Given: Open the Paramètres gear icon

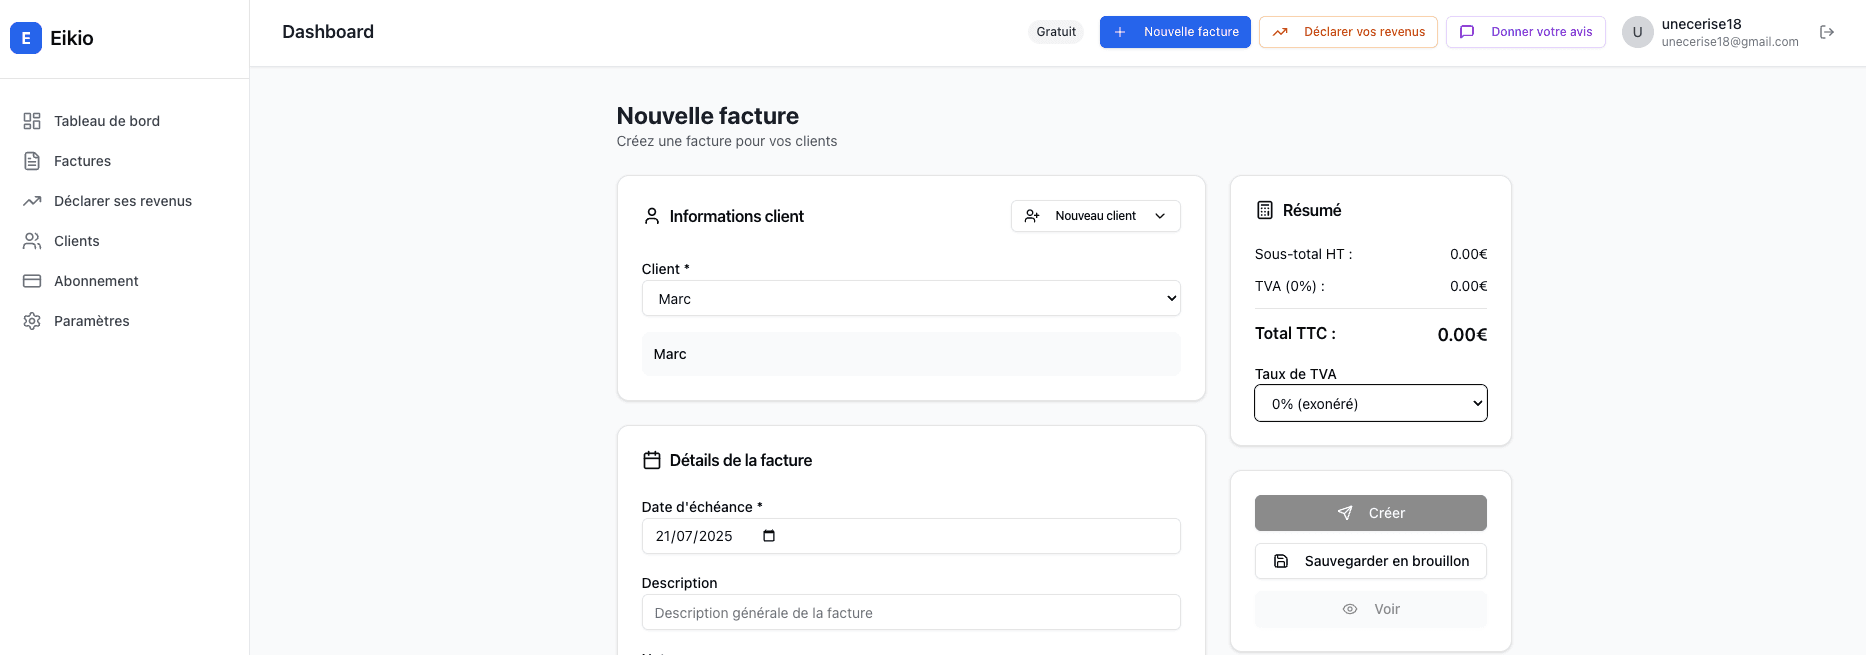Looking at the screenshot, I should 31,320.
